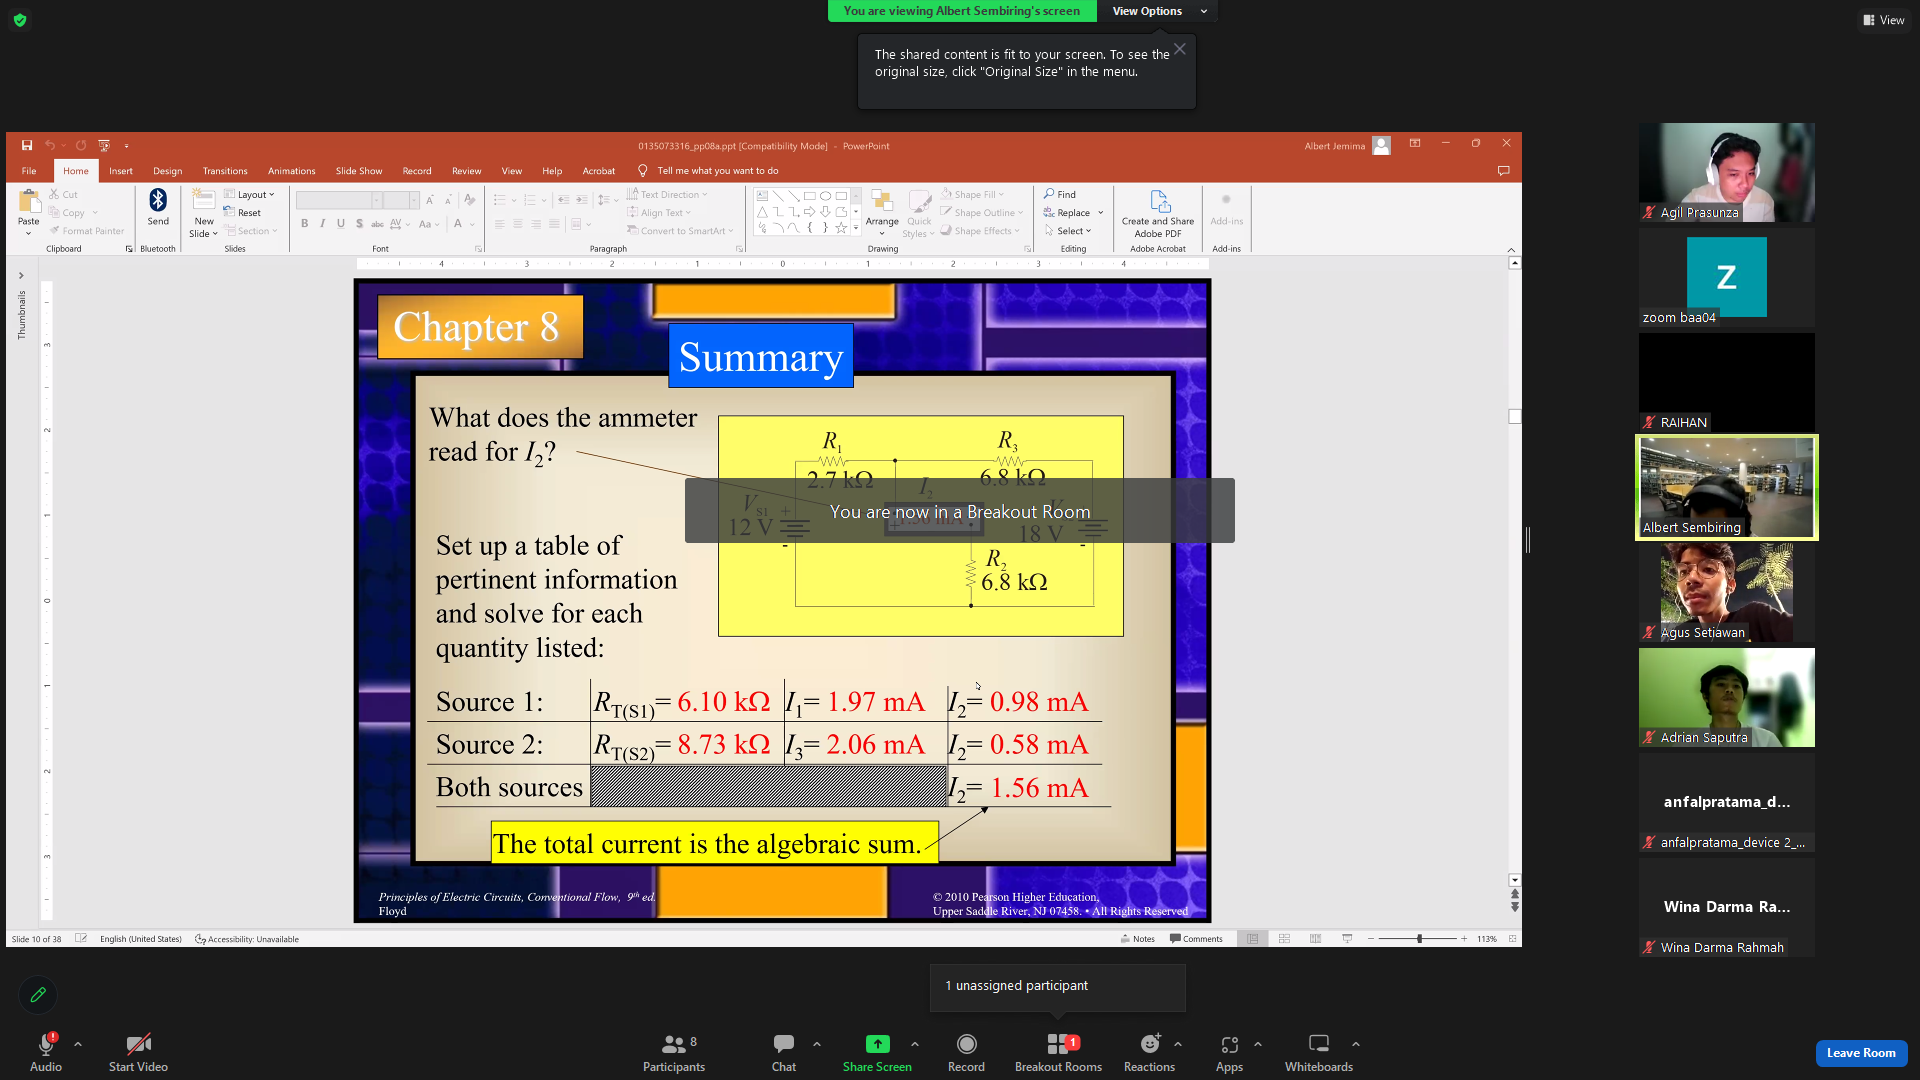Click the Zoom Out minus button
Viewport: 1920px width, 1080px height.
click(1371, 939)
